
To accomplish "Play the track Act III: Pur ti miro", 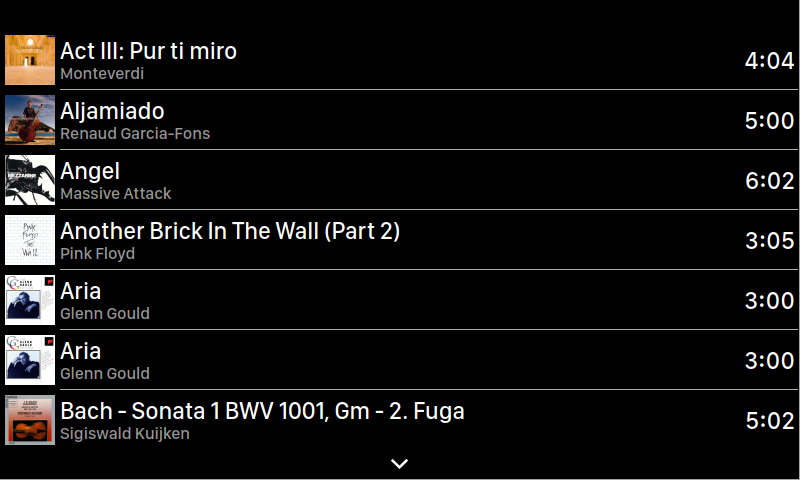I will pyautogui.click(x=148, y=51).
